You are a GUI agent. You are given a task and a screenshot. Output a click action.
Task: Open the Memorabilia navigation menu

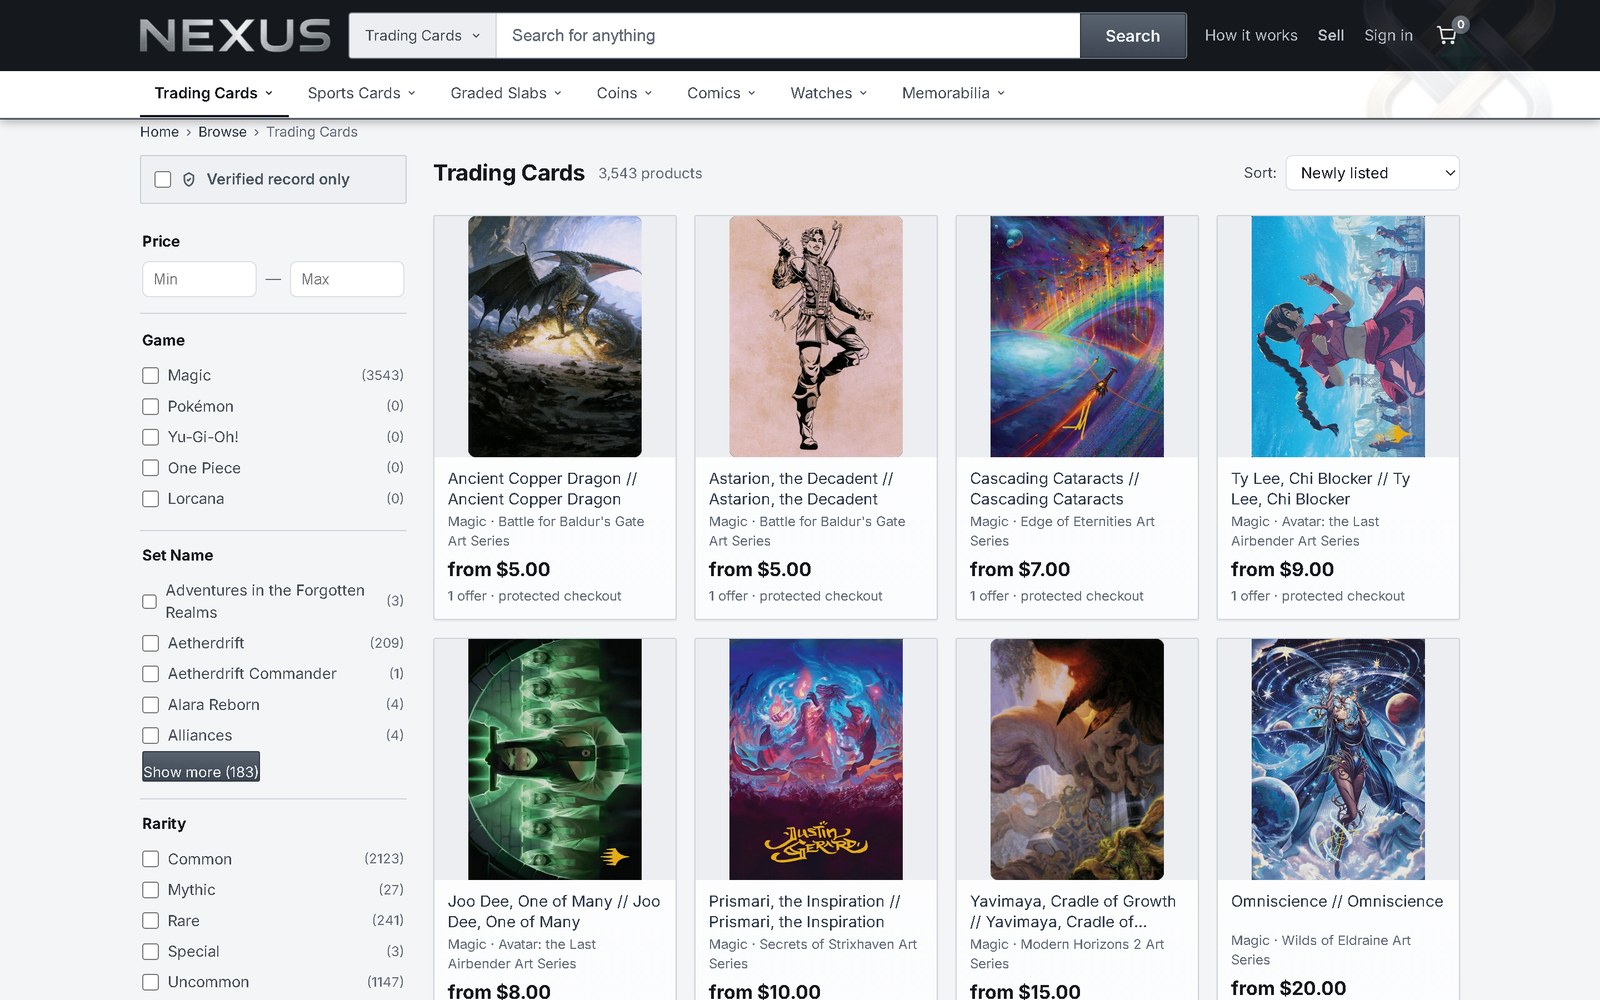[953, 93]
